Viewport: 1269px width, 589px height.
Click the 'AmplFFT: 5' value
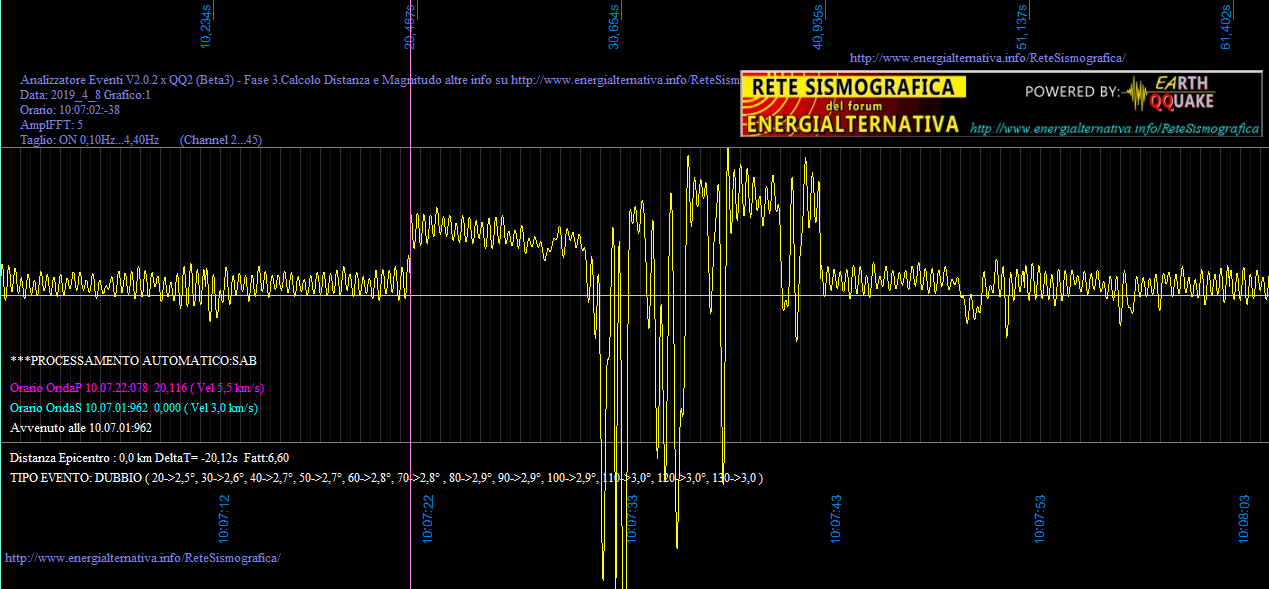pyautogui.click(x=52, y=125)
